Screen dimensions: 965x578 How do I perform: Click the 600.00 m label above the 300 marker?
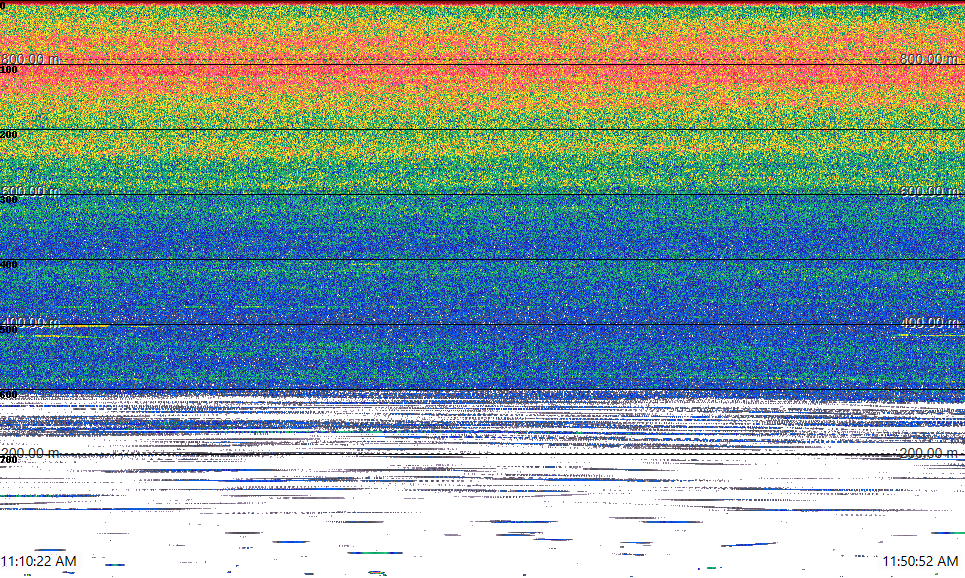click(x=31, y=191)
